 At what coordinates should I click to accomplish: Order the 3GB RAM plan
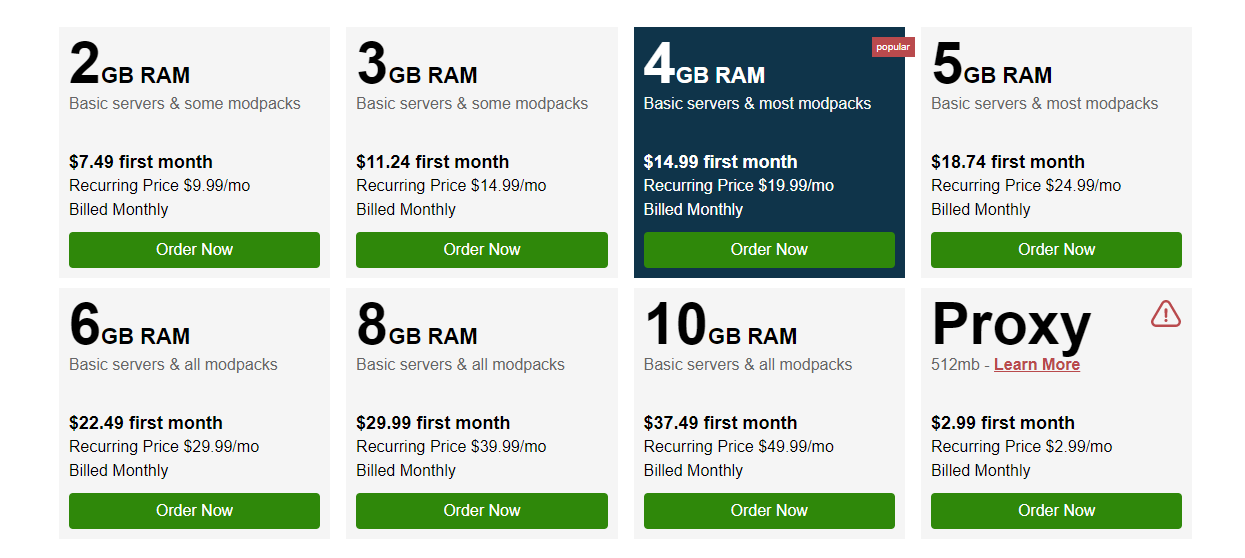point(482,250)
